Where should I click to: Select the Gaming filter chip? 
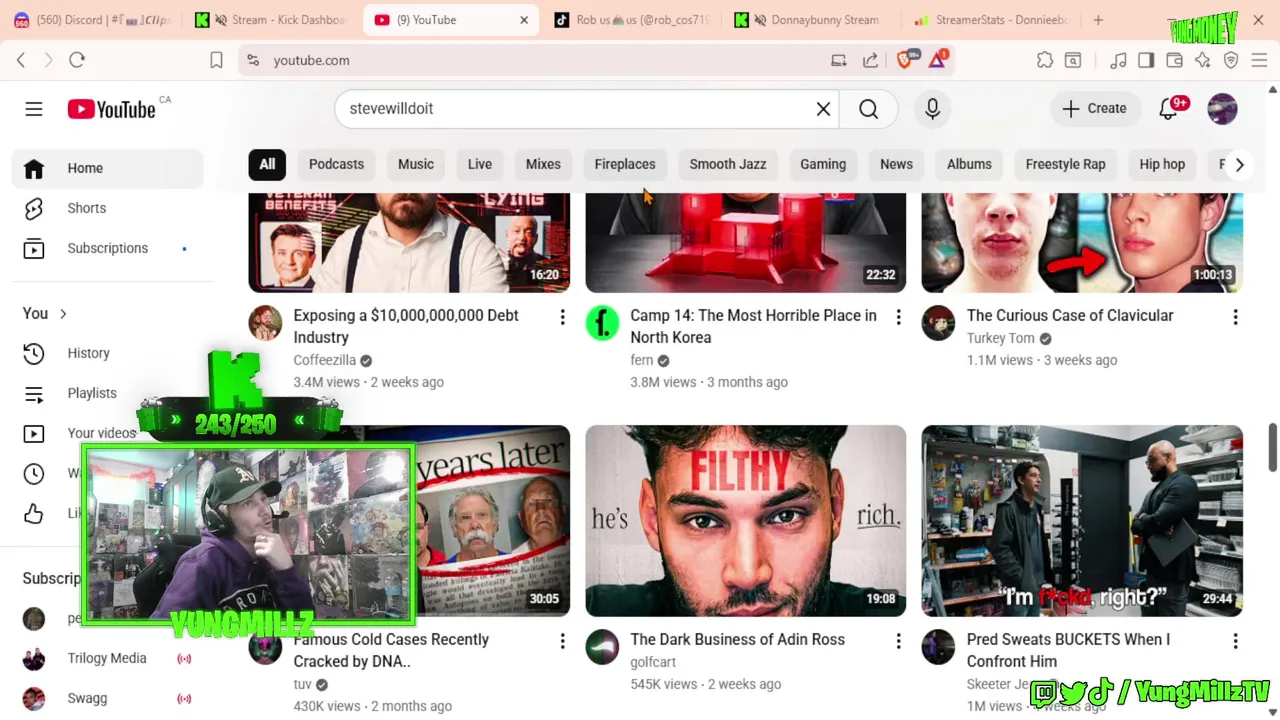click(x=823, y=164)
